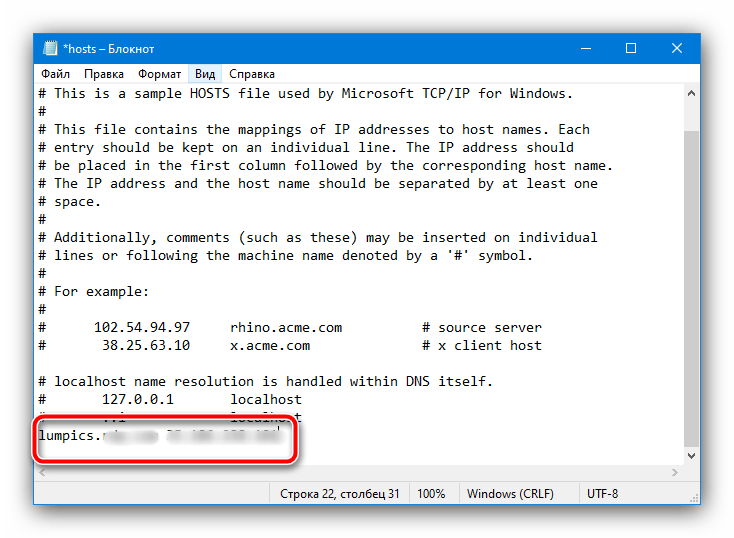Click the '# source server' comment
Screen dimensions: 734x538
click(x=482, y=327)
